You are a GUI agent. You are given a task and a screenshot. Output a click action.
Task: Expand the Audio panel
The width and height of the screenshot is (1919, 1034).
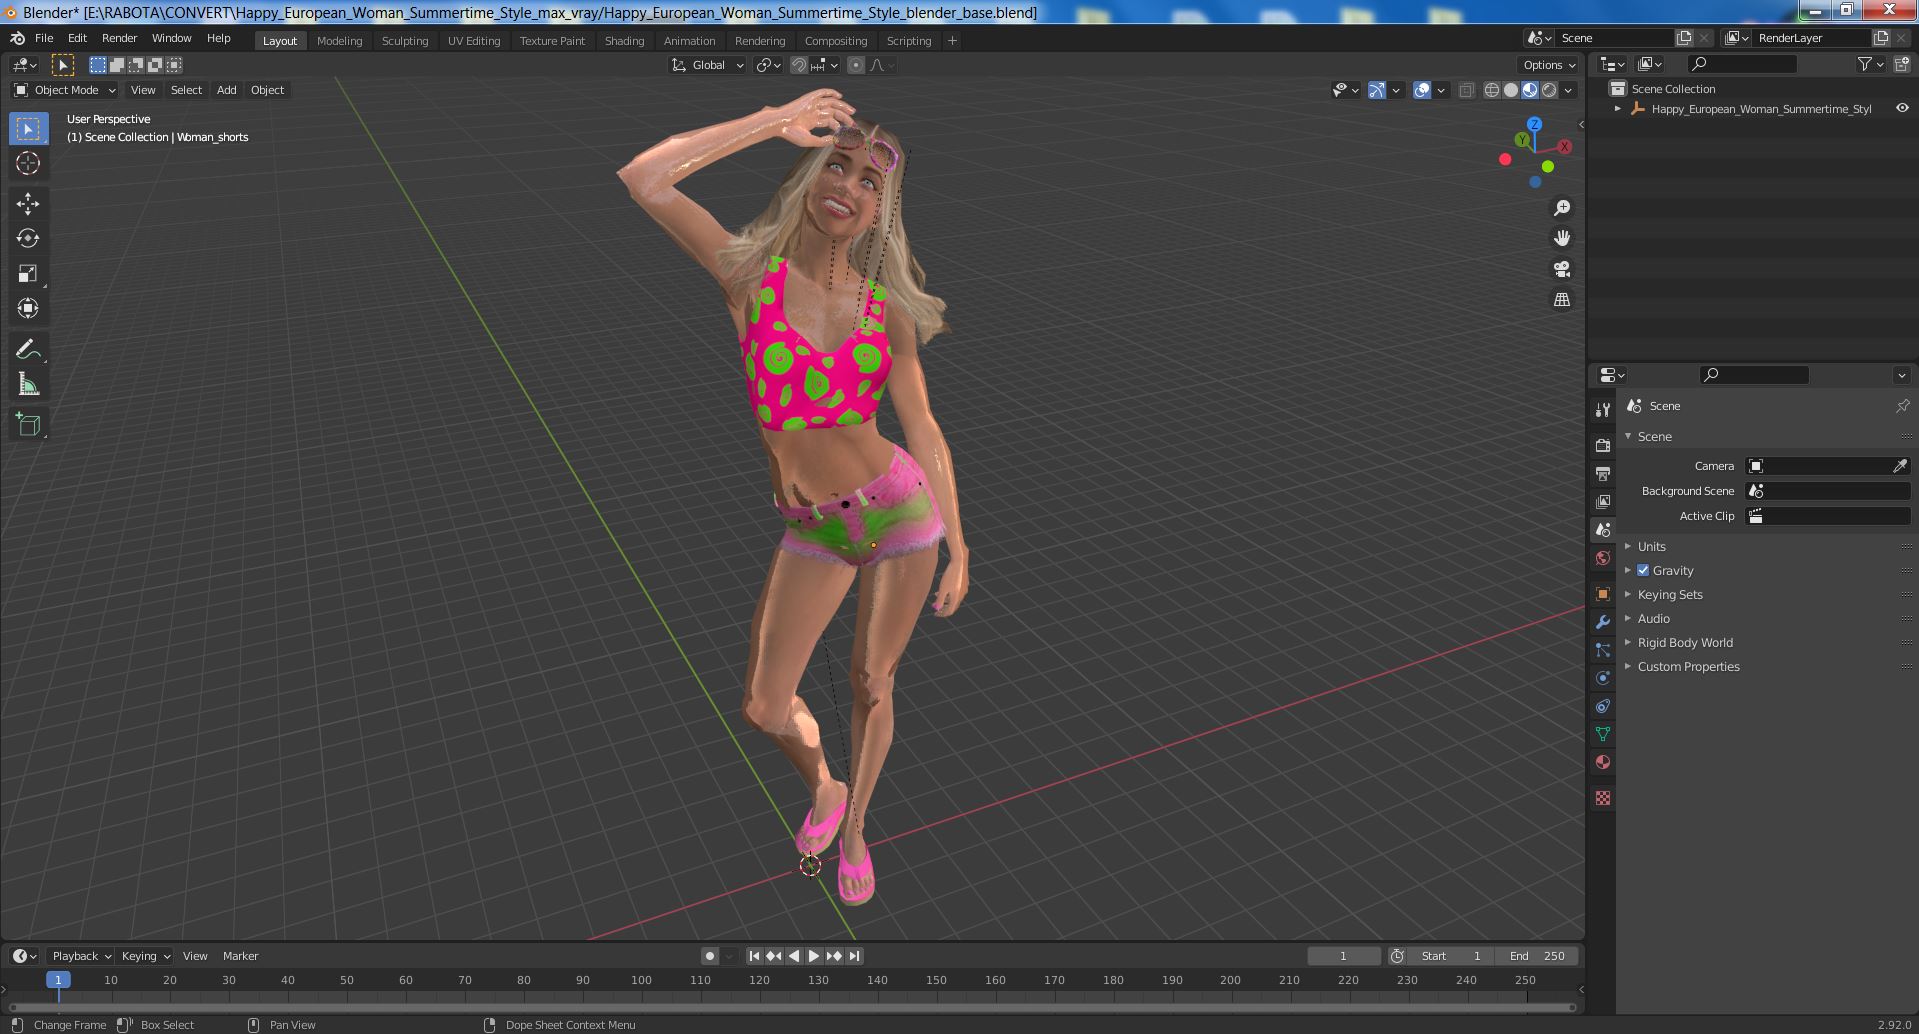pos(1653,618)
